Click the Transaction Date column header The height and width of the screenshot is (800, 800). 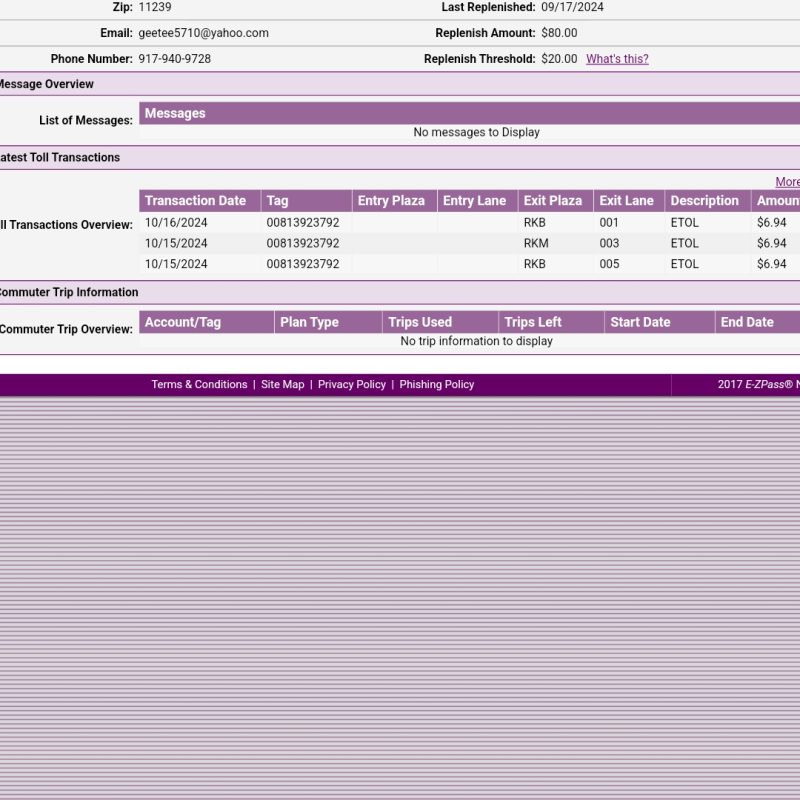[x=195, y=201]
